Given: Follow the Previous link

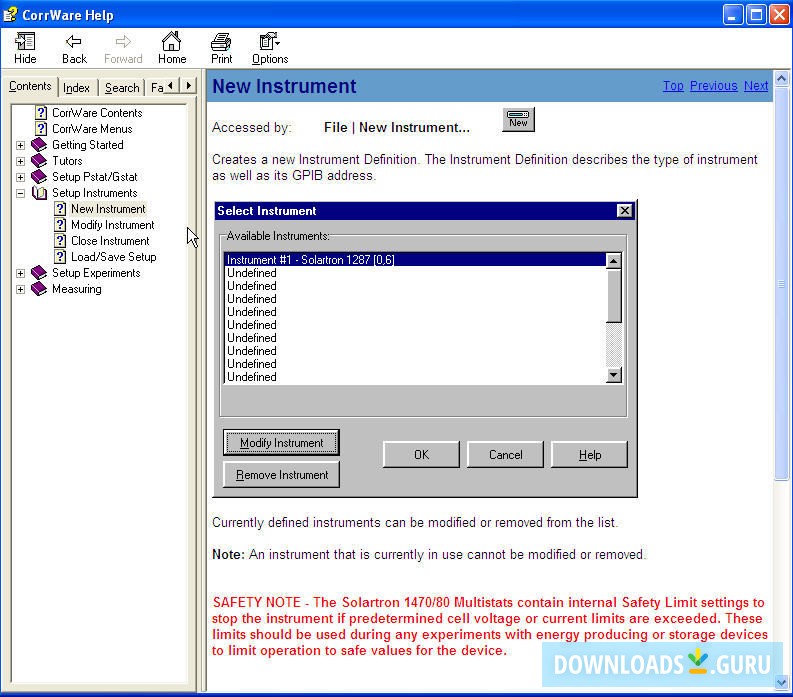Looking at the screenshot, I should pyautogui.click(x=714, y=85).
